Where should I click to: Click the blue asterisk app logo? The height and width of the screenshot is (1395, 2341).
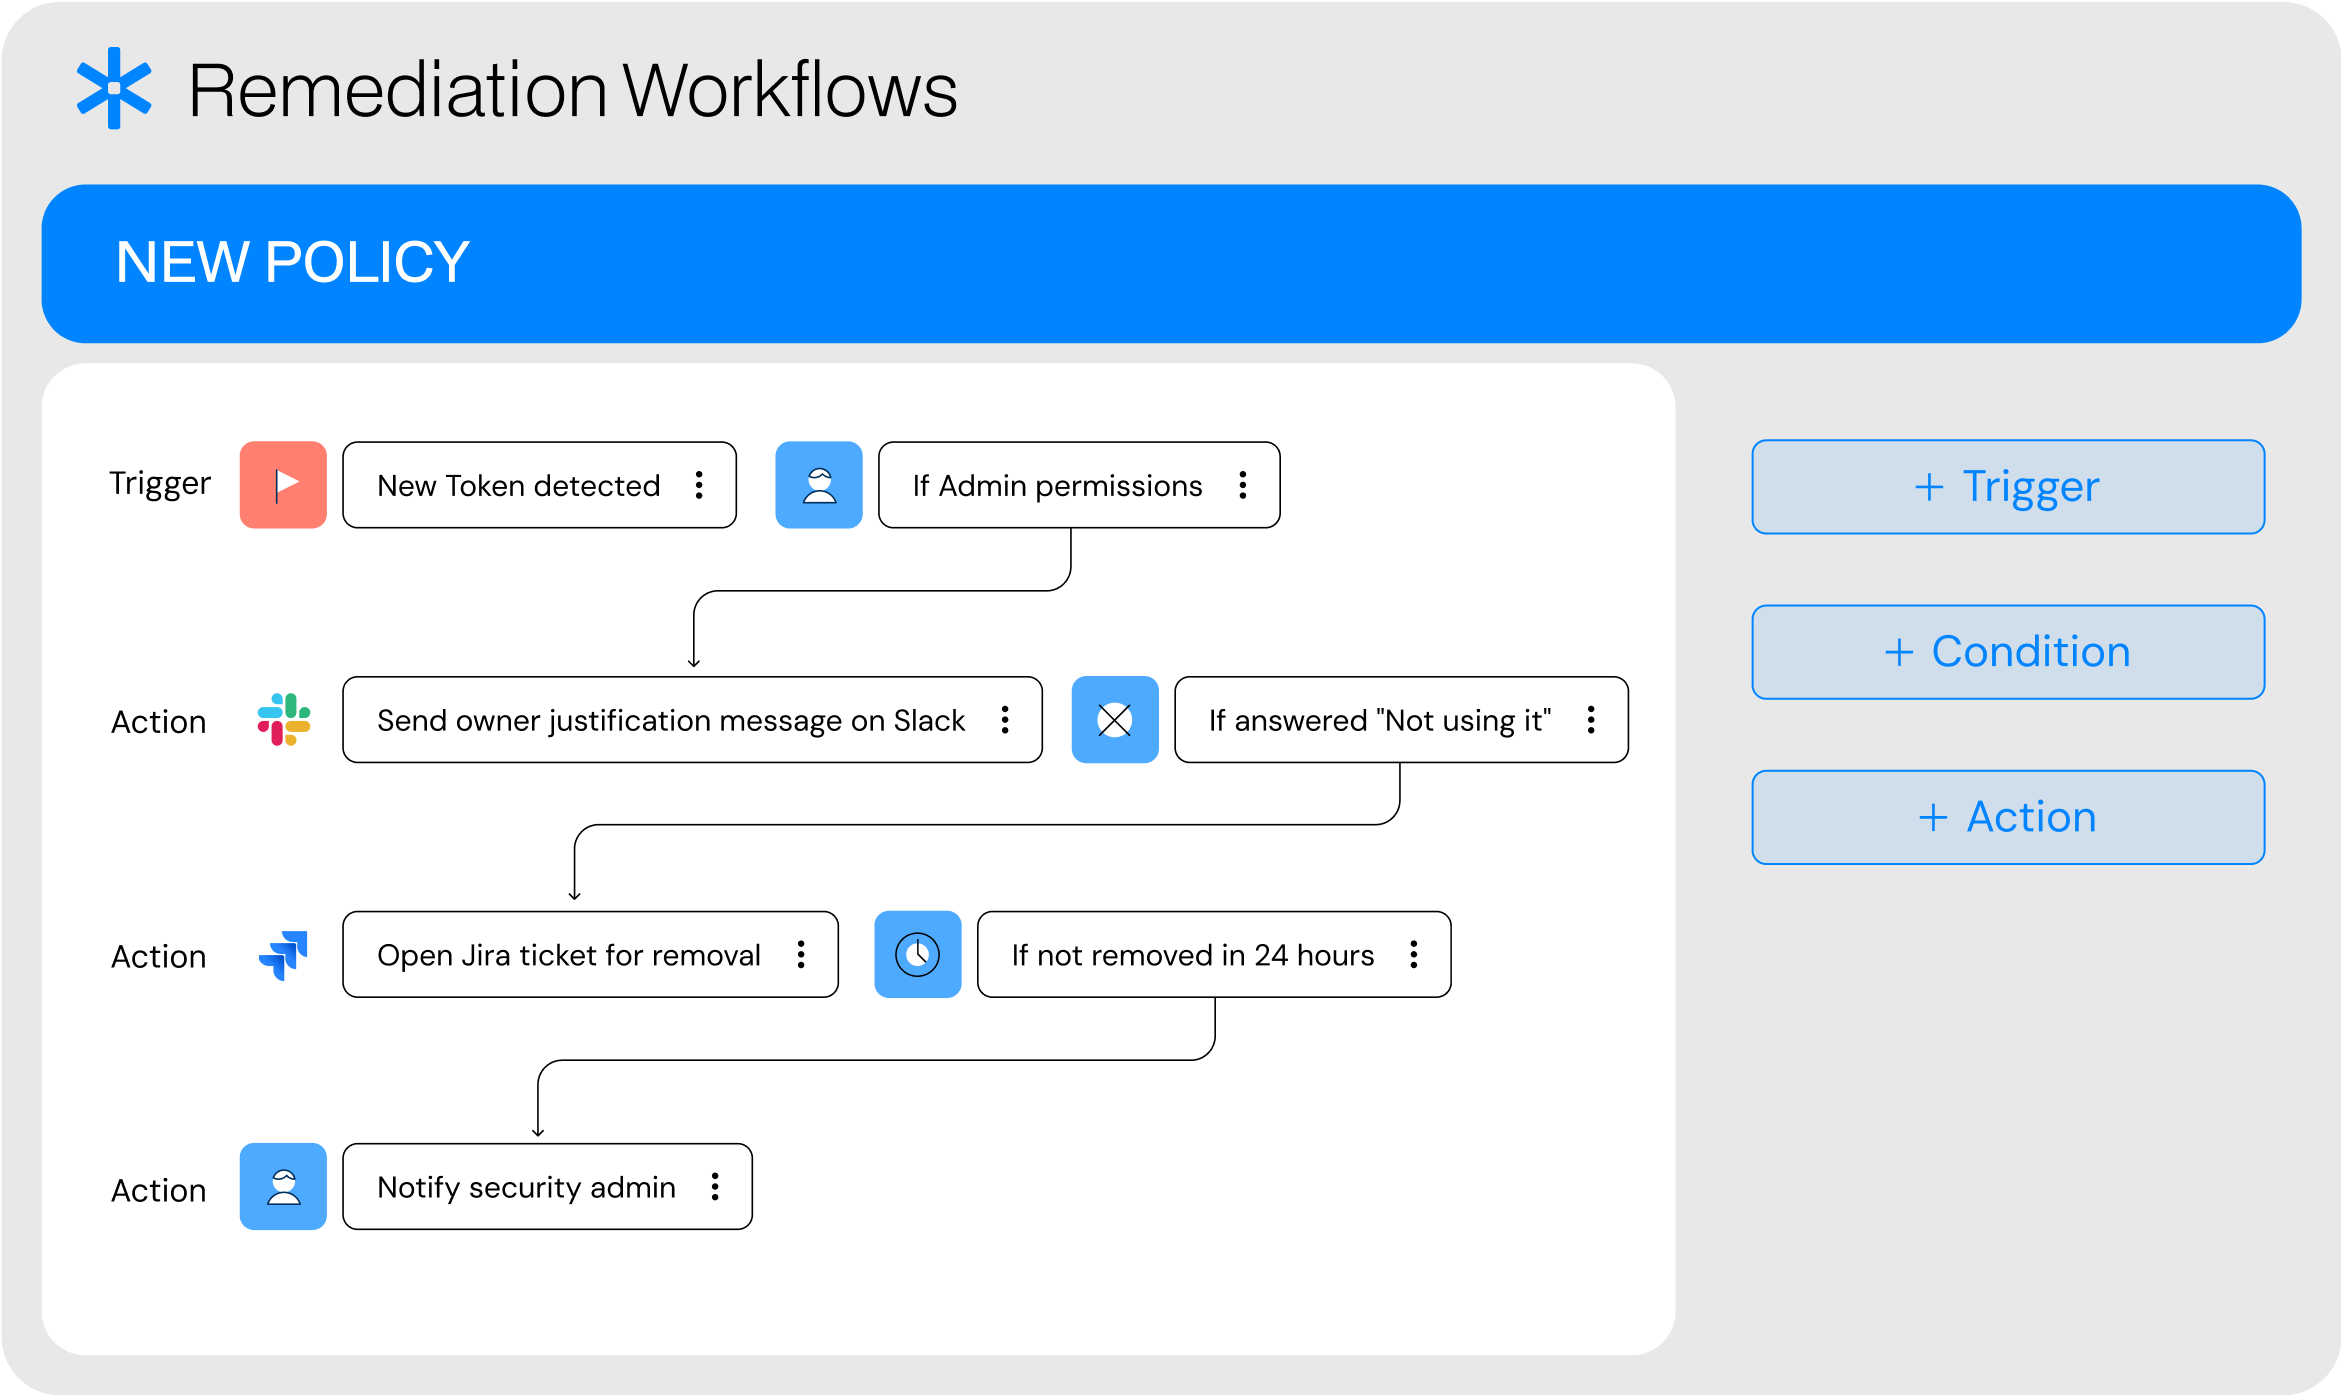[114, 88]
